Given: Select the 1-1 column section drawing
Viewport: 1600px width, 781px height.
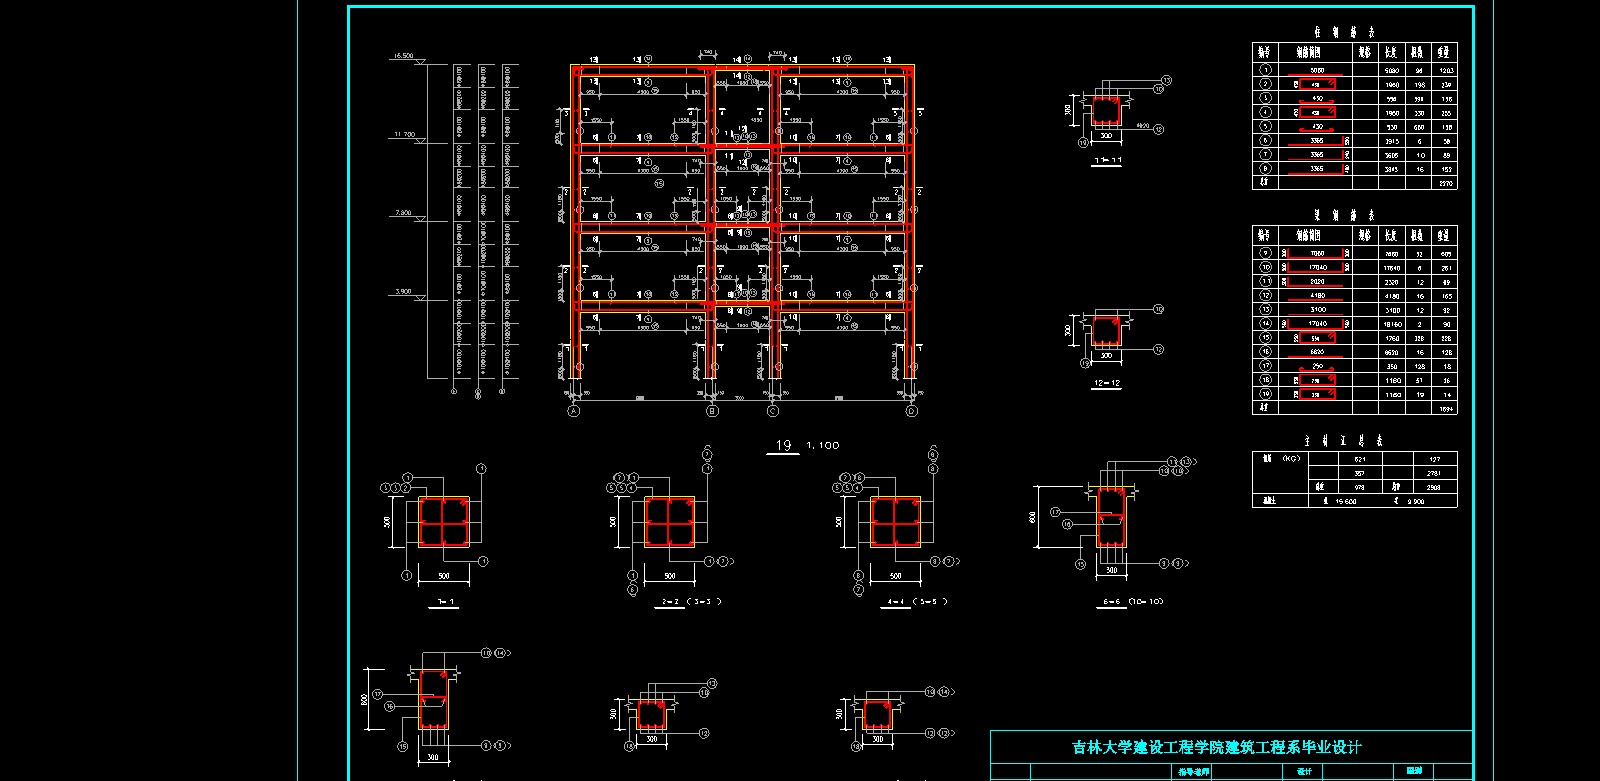Looking at the screenshot, I should pyautogui.click(x=445, y=521).
